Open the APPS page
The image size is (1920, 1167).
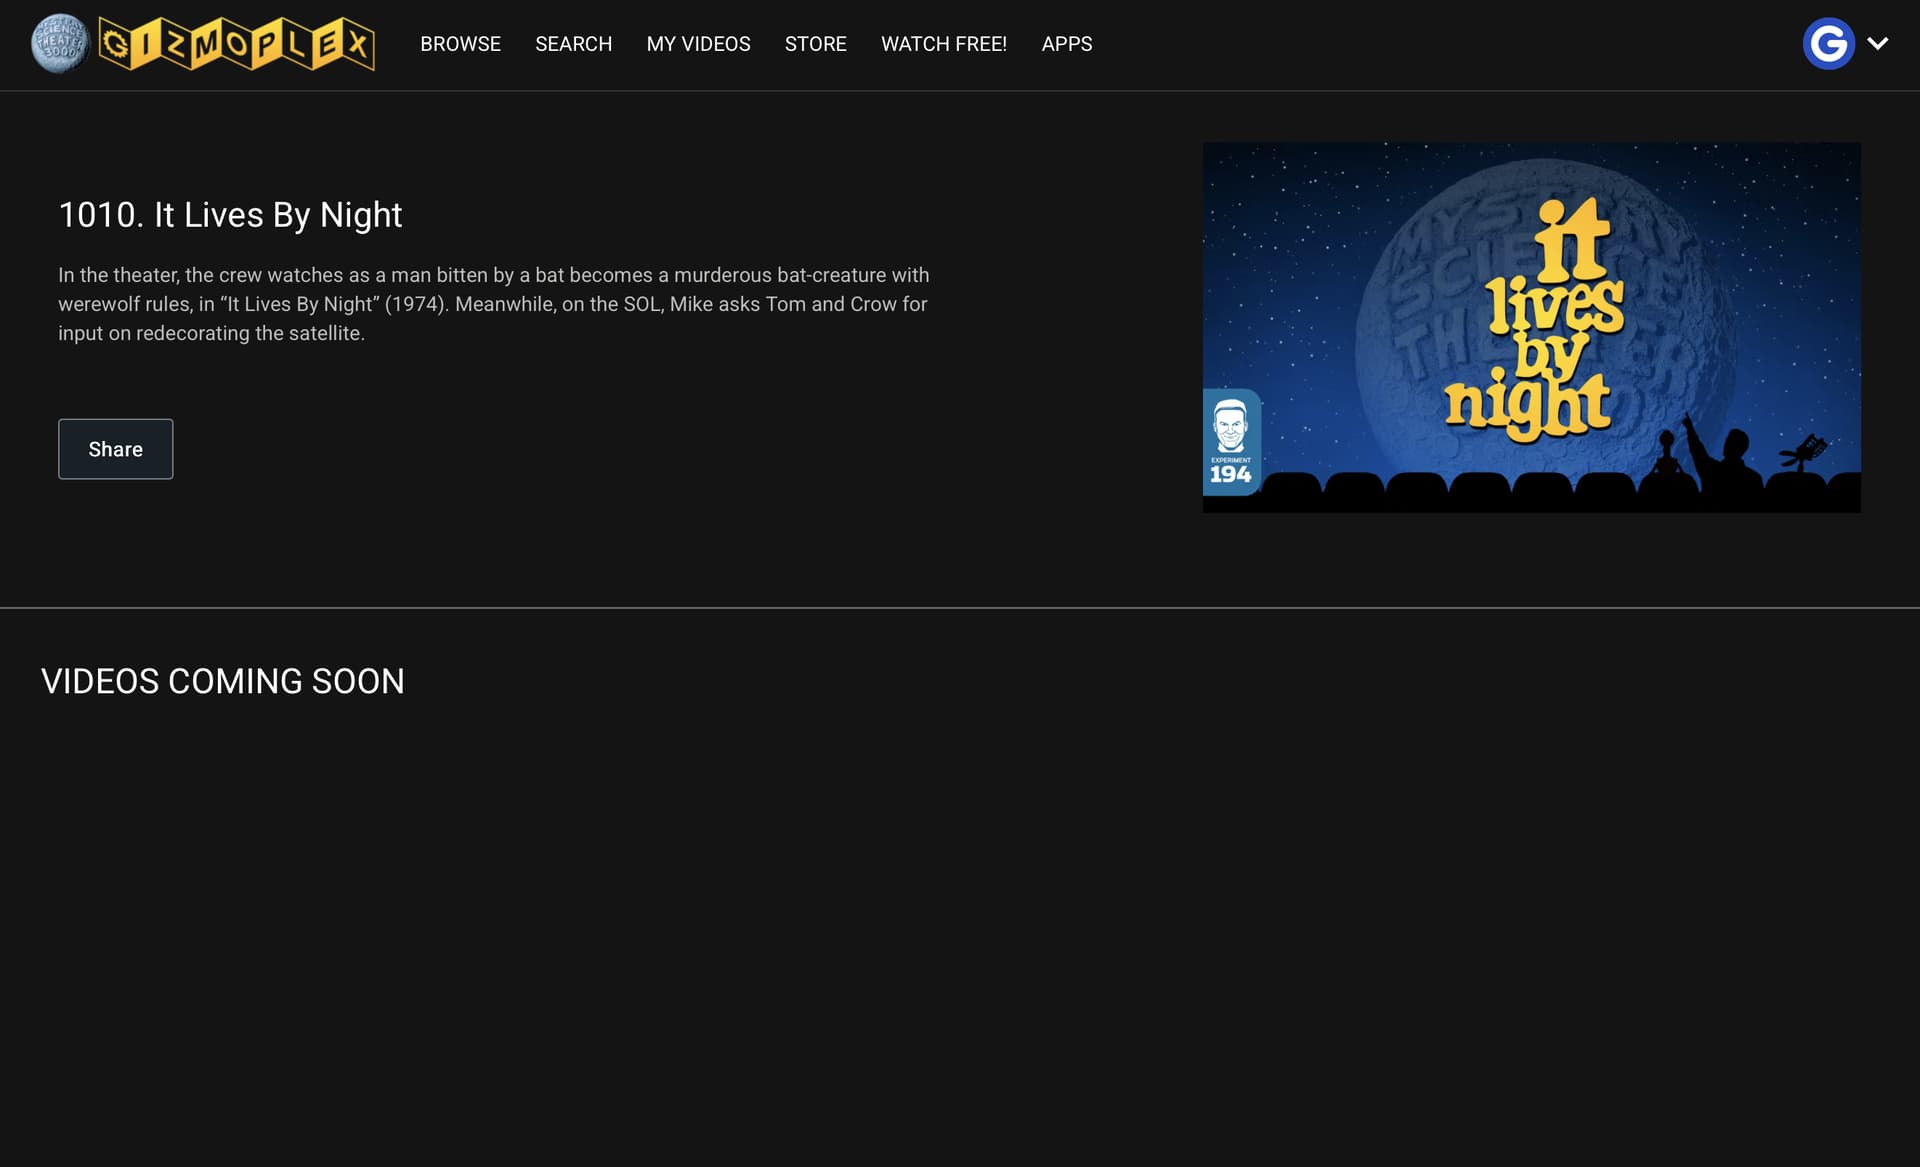(x=1066, y=44)
